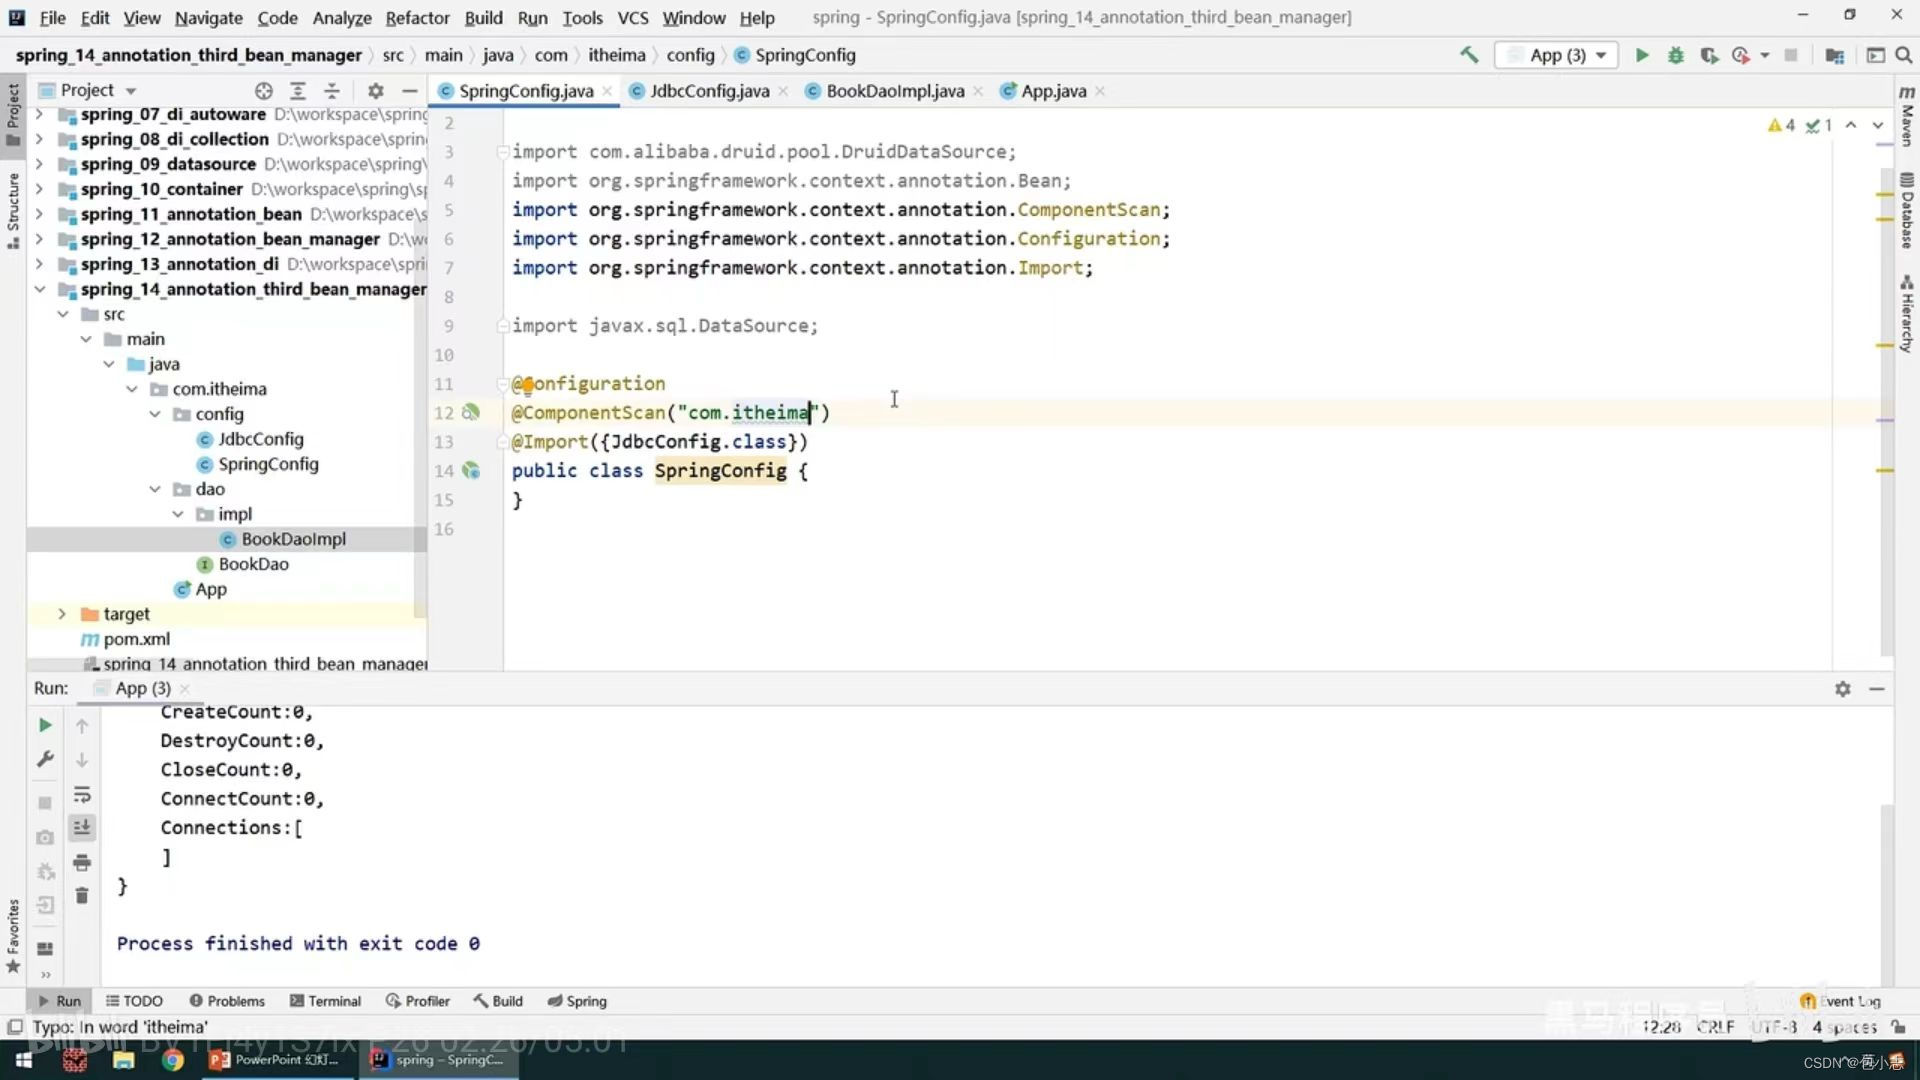Open the TODO tool window
This screenshot has height=1080, width=1920.
[134, 1001]
